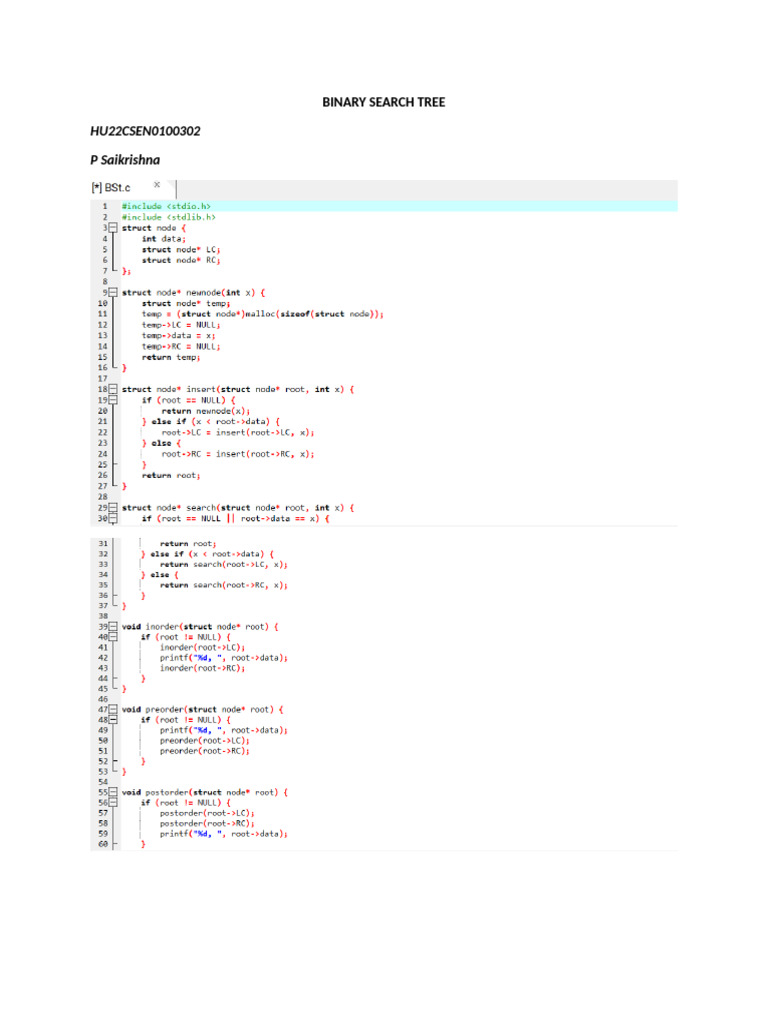The width and height of the screenshot is (768, 1024).
Task: Click the 'struct node* LC;' declaration
Action: click(x=181, y=249)
